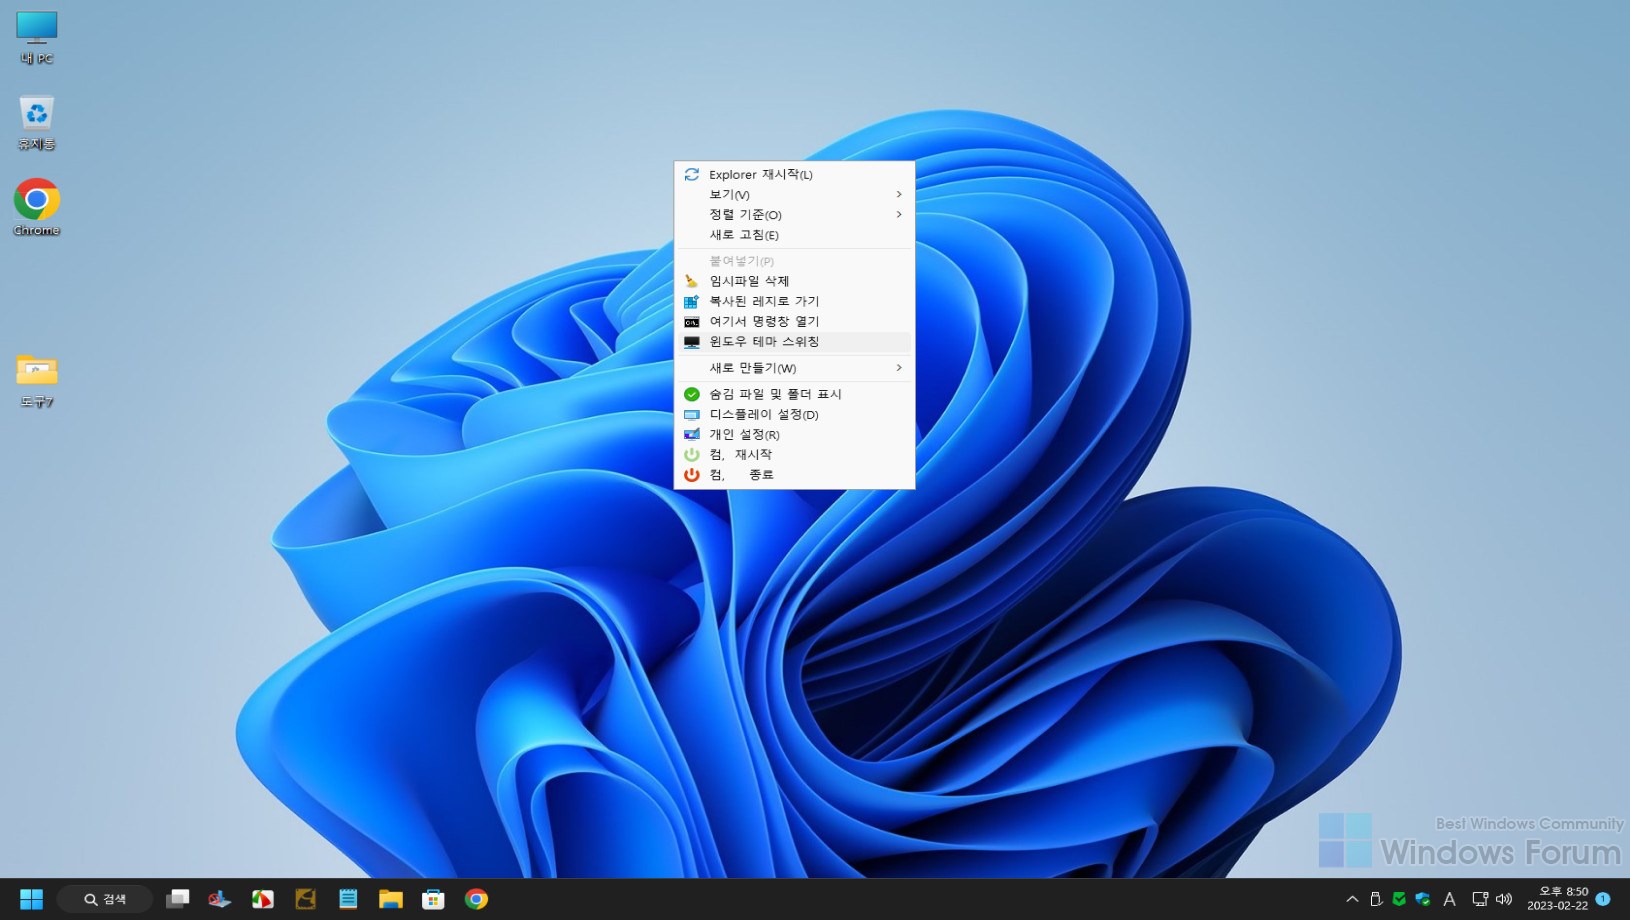Select 여기서 명령창 열기
1630x920 pixels.
click(x=794, y=321)
